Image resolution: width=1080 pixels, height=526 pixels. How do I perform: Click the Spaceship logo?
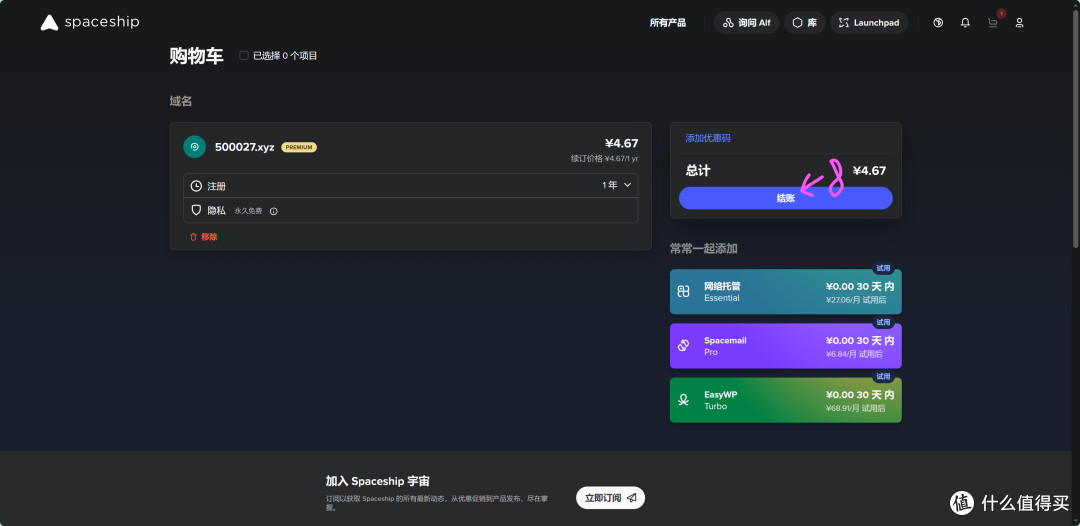pyautogui.click(x=90, y=23)
